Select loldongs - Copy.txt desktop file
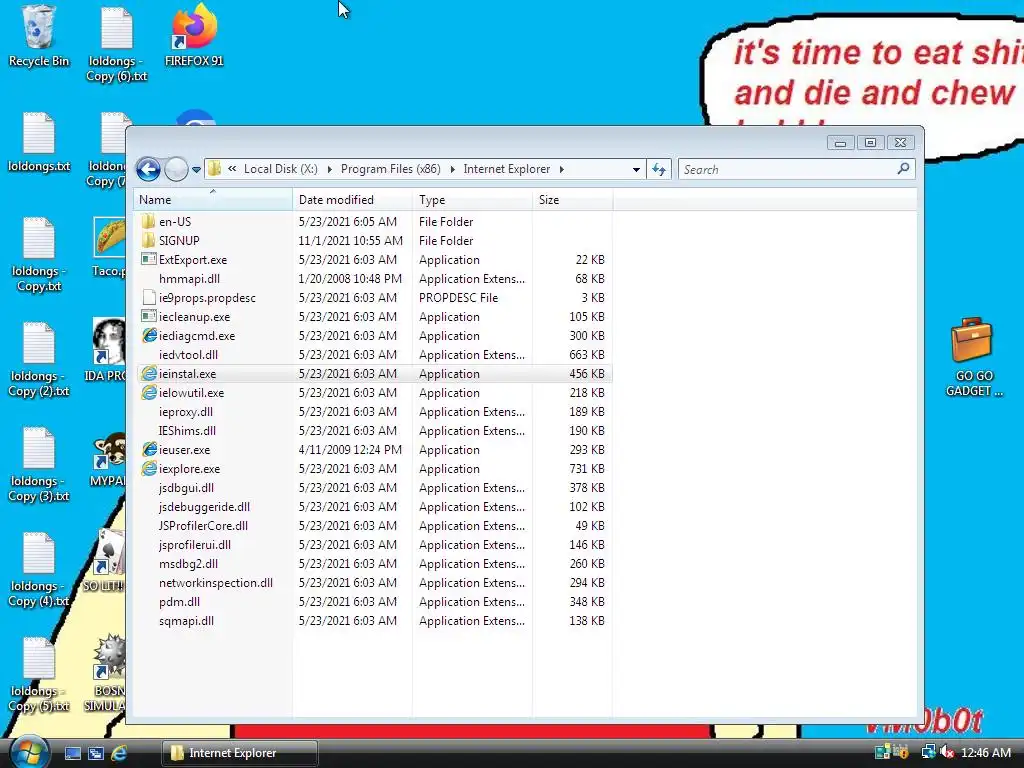 (39, 255)
